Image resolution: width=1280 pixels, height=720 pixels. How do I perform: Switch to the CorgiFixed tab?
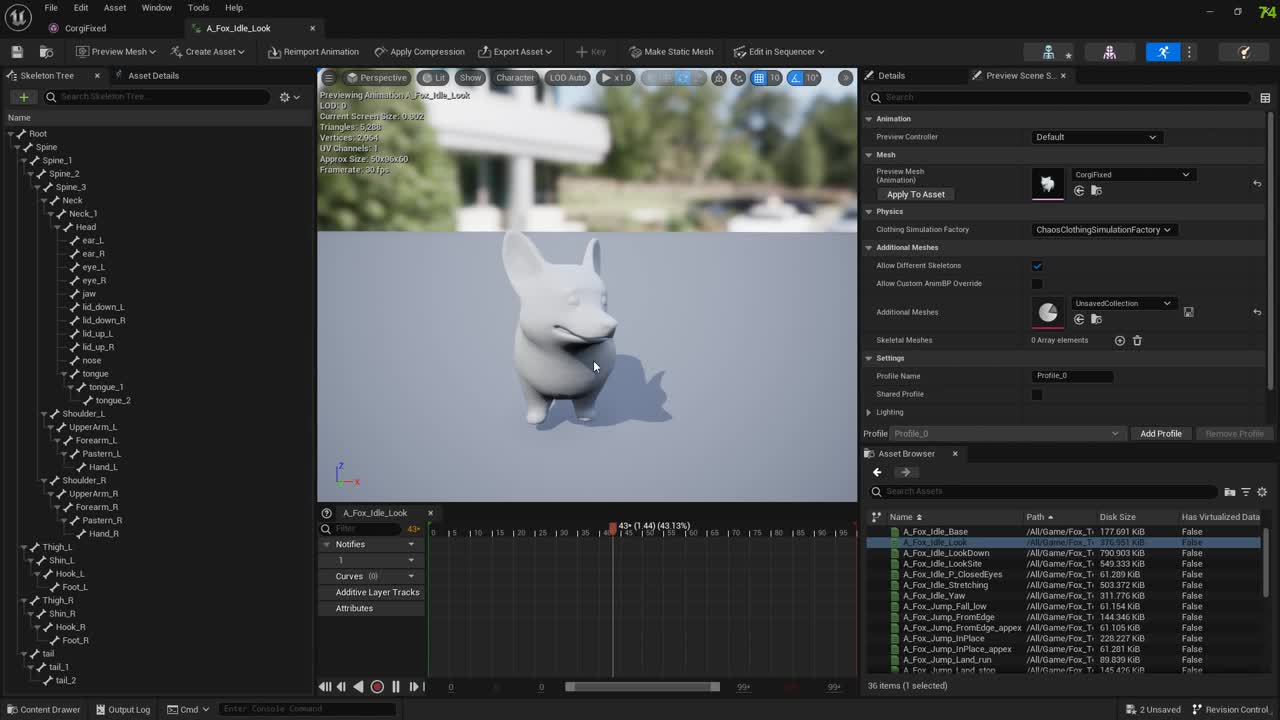click(86, 28)
